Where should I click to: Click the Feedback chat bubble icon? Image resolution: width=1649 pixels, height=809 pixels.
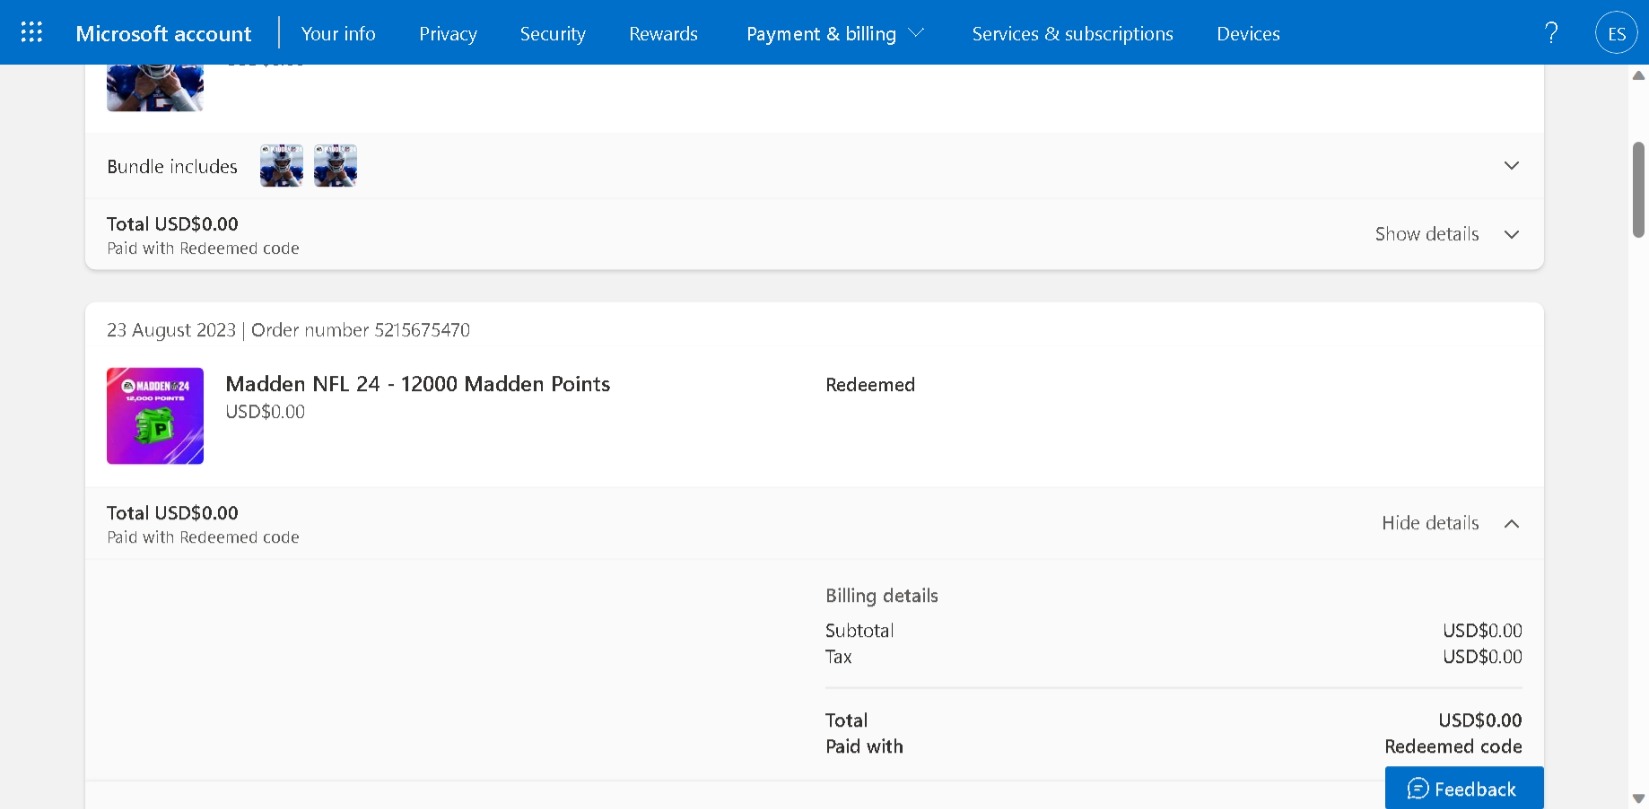pyautogui.click(x=1417, y=789)
